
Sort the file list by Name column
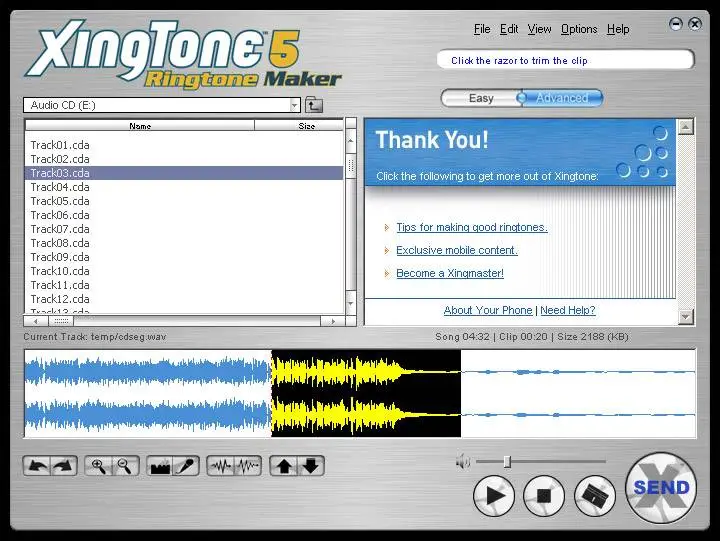(x=140, y=125)
